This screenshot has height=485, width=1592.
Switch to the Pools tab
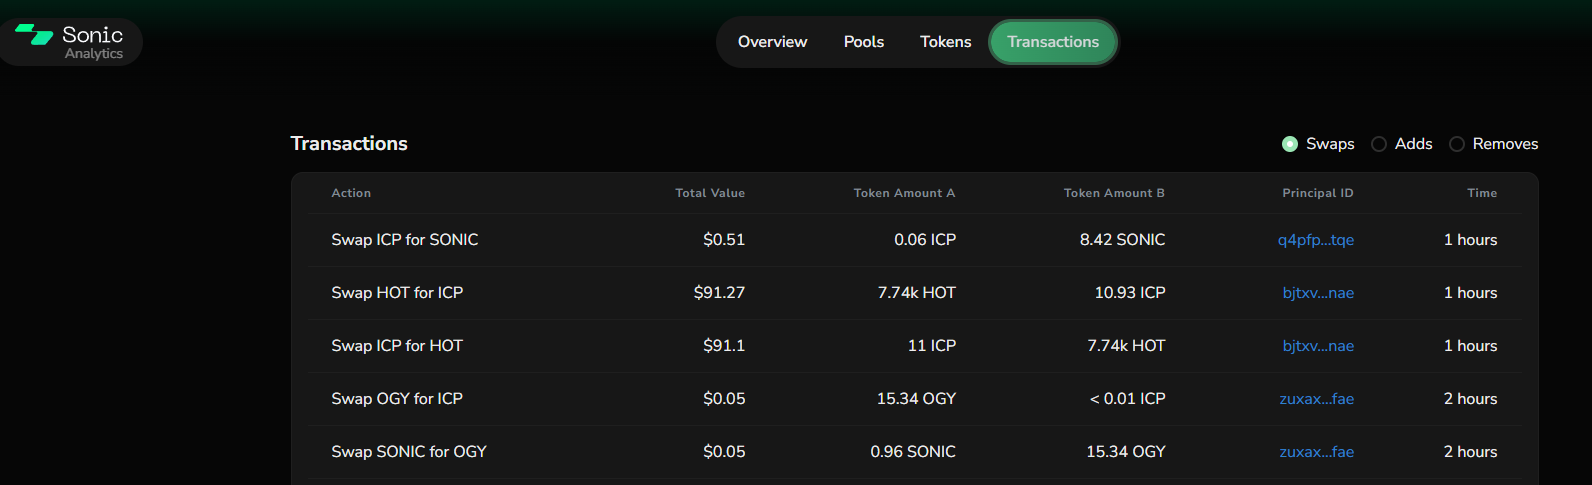pos(863,42)
